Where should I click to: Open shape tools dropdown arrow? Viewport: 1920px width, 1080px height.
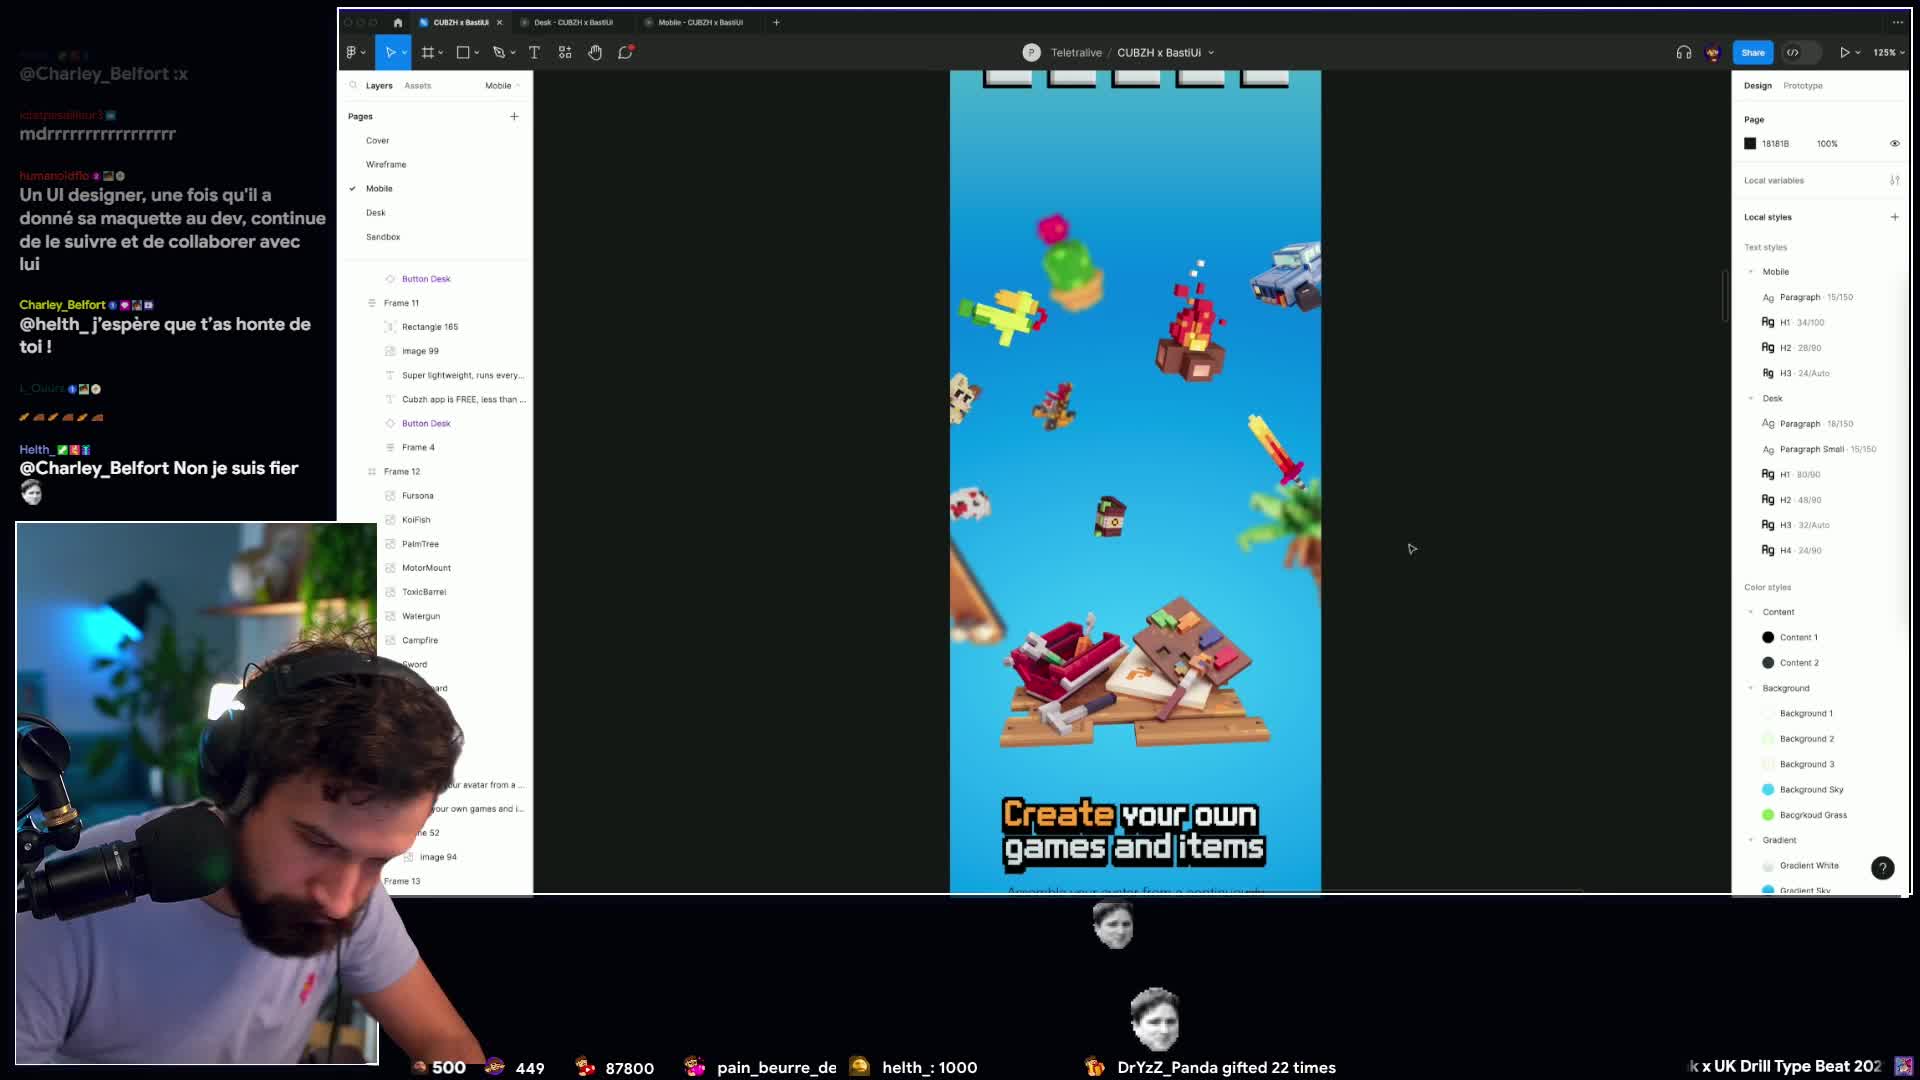pyautogui.click(x=477, y=52)
